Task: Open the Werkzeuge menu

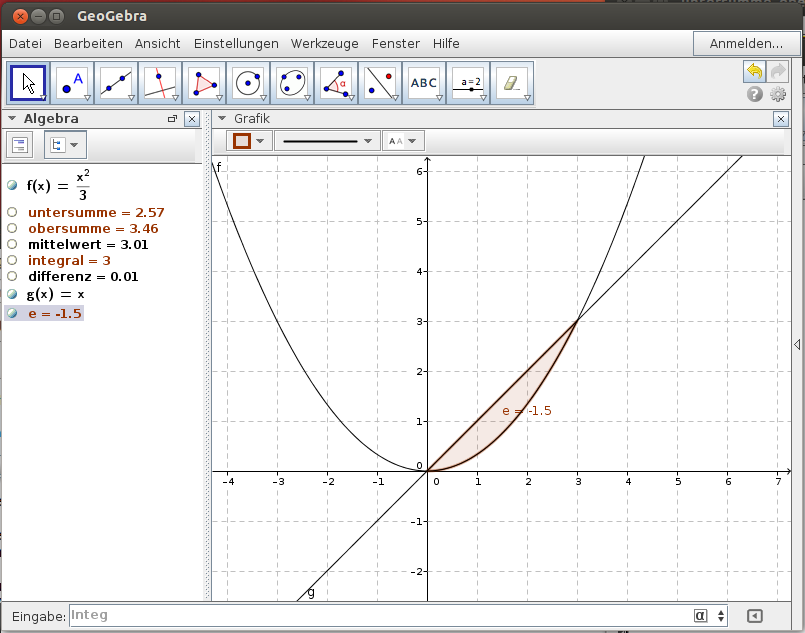Action: coord(324,44)
